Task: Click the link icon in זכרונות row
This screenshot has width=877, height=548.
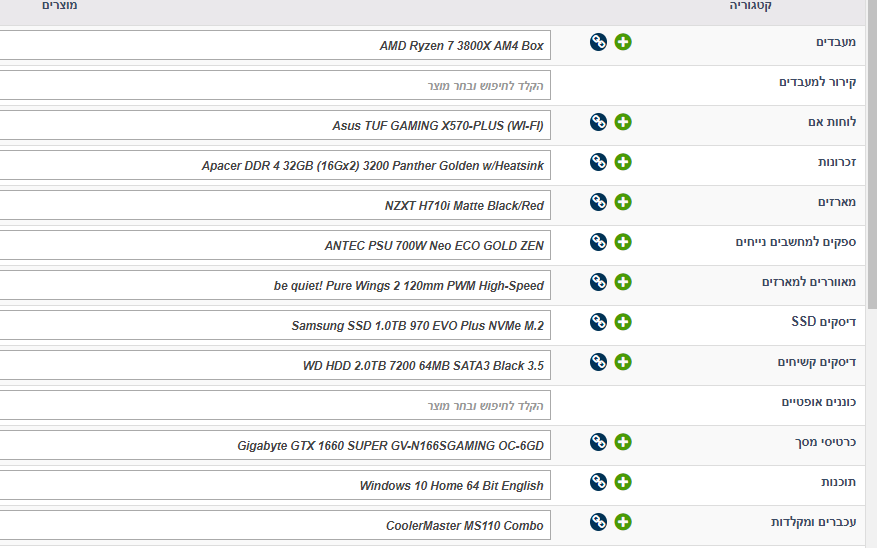Action: point(598,162)
